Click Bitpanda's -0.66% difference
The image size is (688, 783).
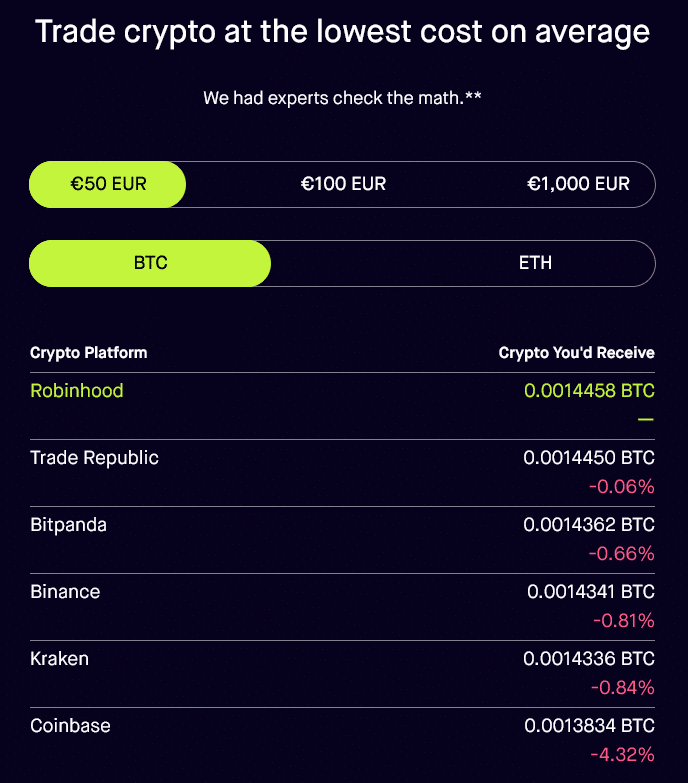(x=622, y=553)
